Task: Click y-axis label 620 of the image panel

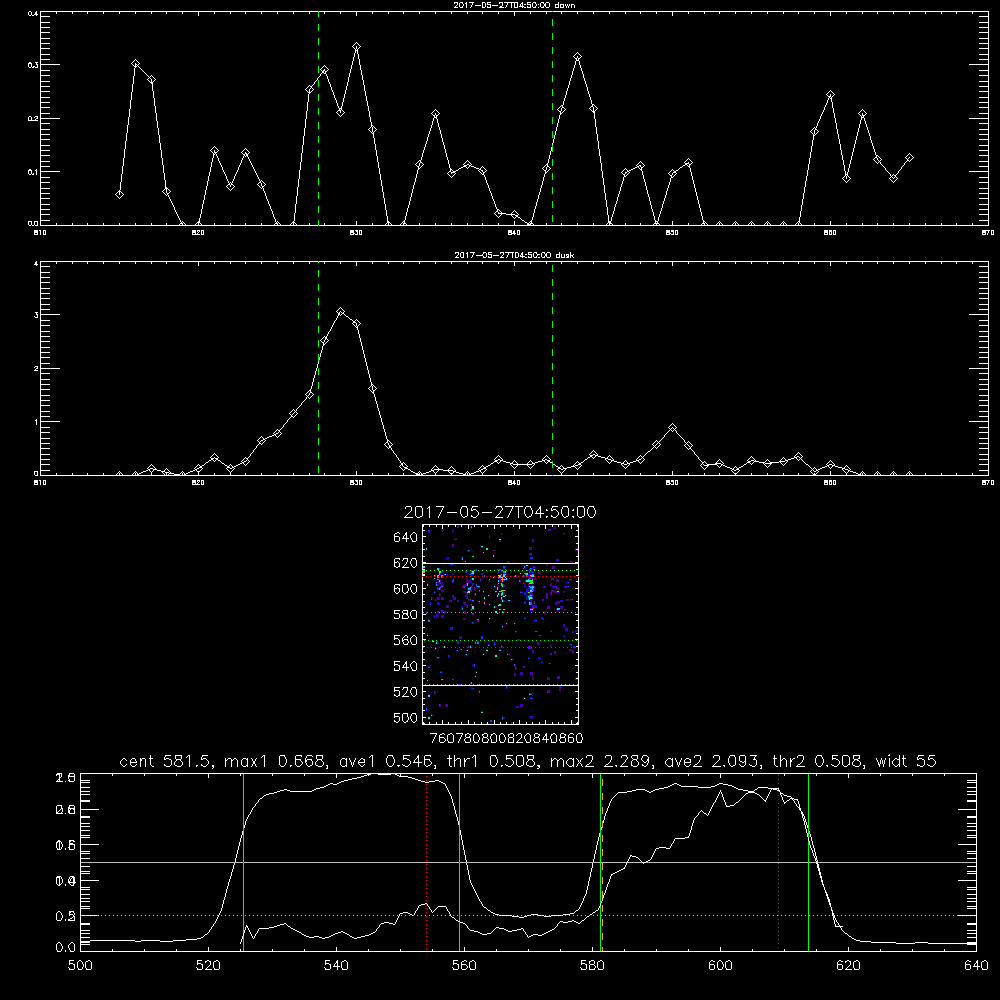Action: coord(406,563)
